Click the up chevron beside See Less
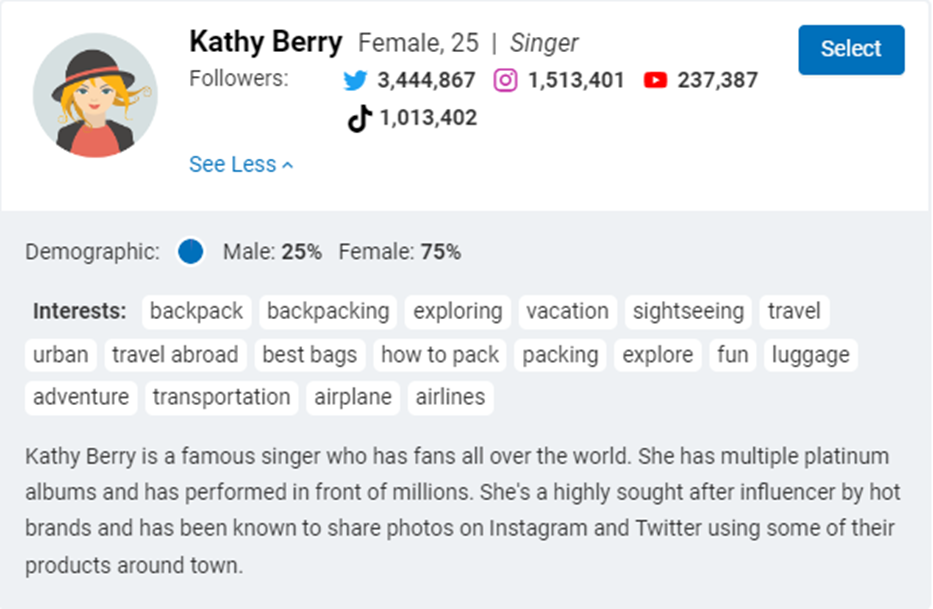Image resolution: width=933 pixels, height=609 pixels. point(287,165)
